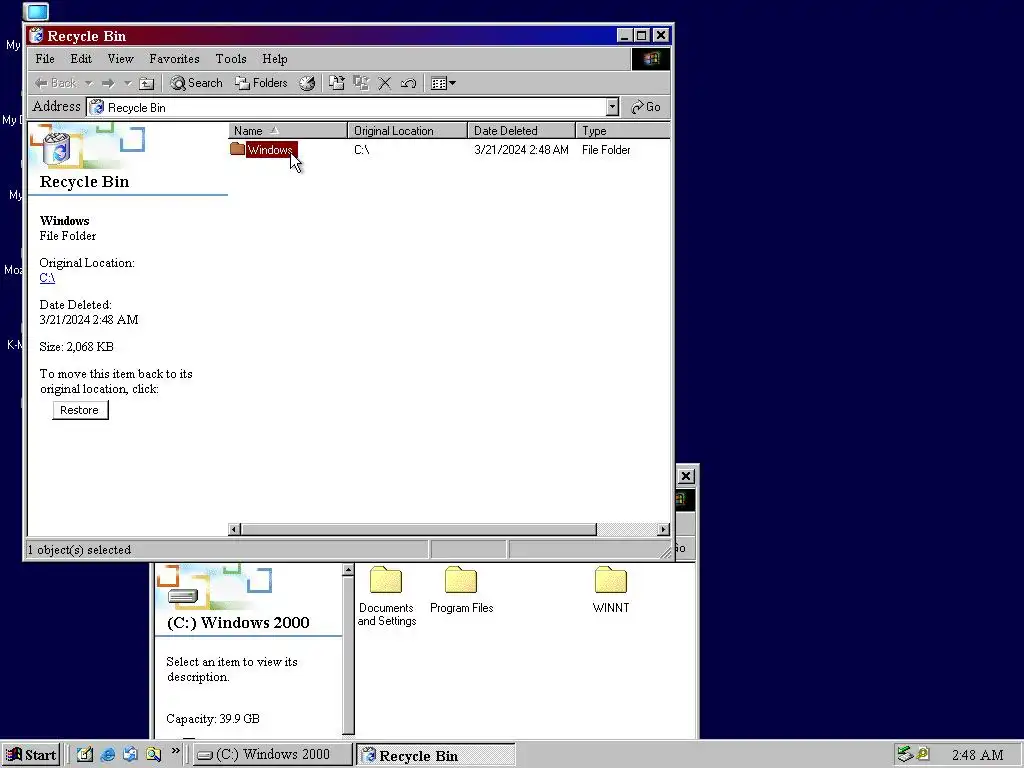Select the deleted Windows folder icon
Image resolution: width=1024 pixels, height=768 pixels.
click(x=238, y=150)
